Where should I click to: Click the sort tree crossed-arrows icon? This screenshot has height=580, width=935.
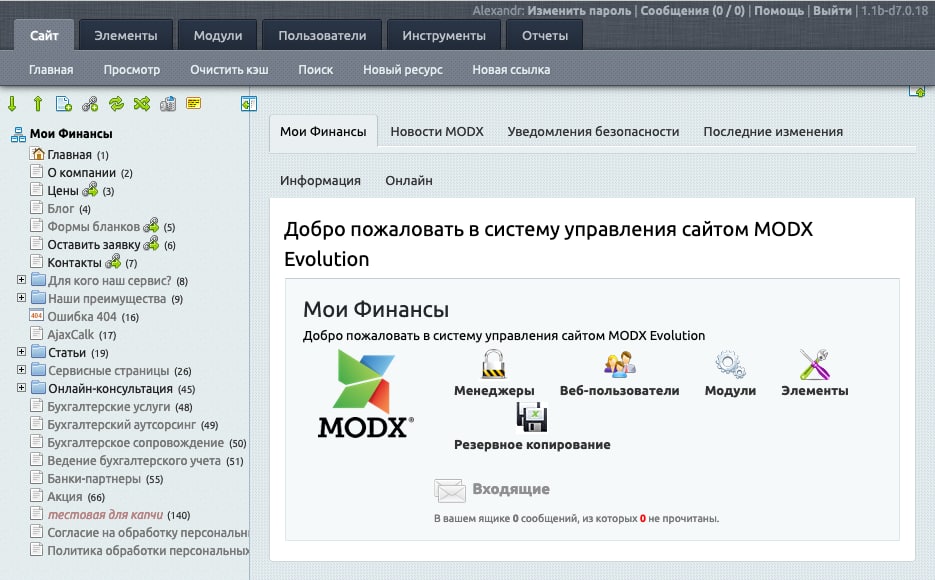pos(142,104)
